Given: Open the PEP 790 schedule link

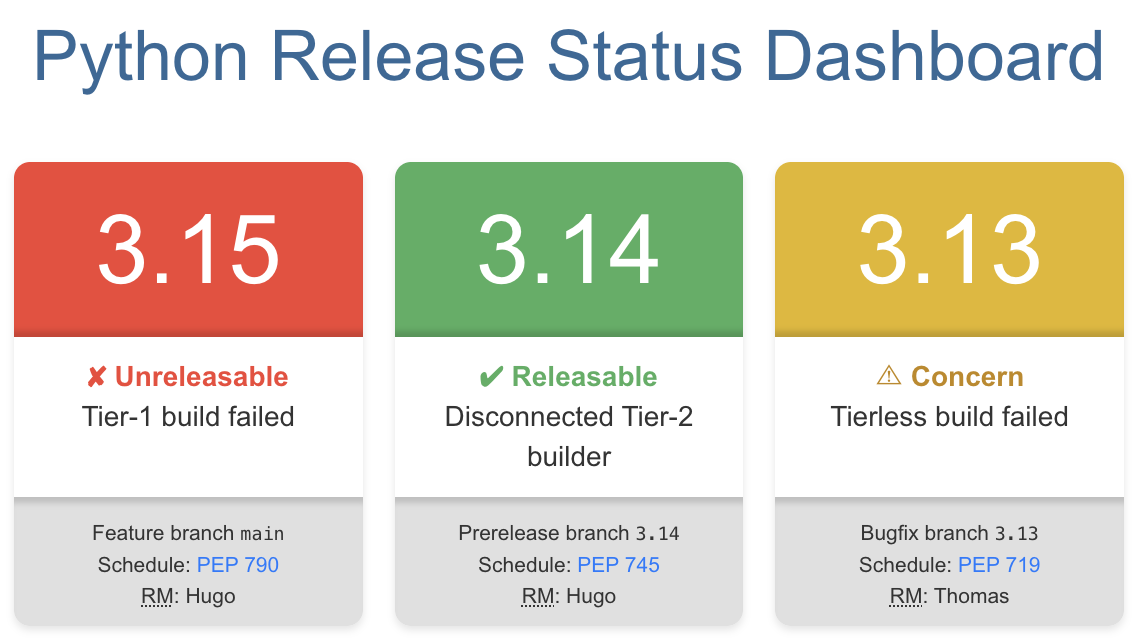Looking at the screenshot, I should point(238,565).
